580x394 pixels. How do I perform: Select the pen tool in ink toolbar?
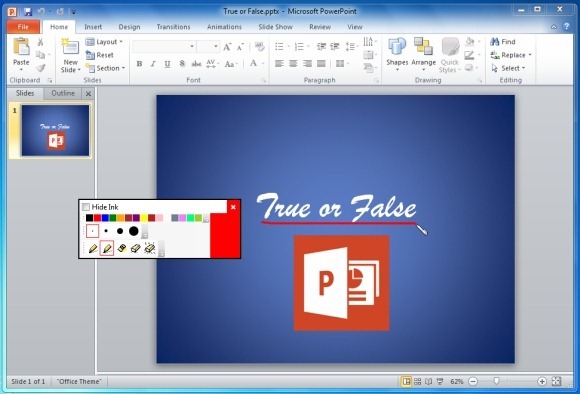[93, 248]
